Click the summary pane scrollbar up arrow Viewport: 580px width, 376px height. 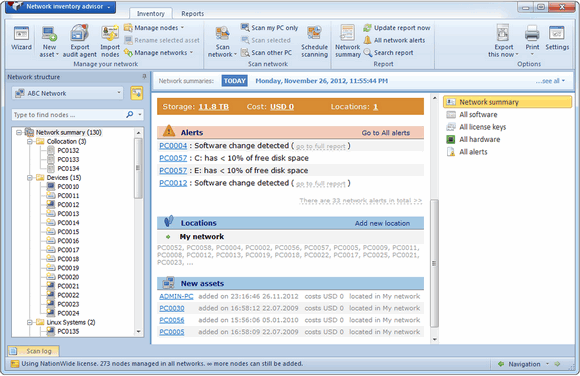coord(435,98)
